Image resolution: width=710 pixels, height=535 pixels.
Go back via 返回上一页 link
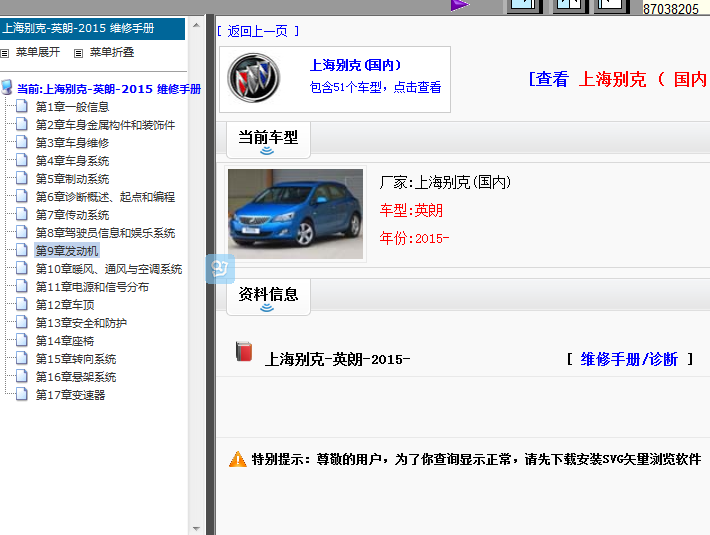(x=258, y=31)
